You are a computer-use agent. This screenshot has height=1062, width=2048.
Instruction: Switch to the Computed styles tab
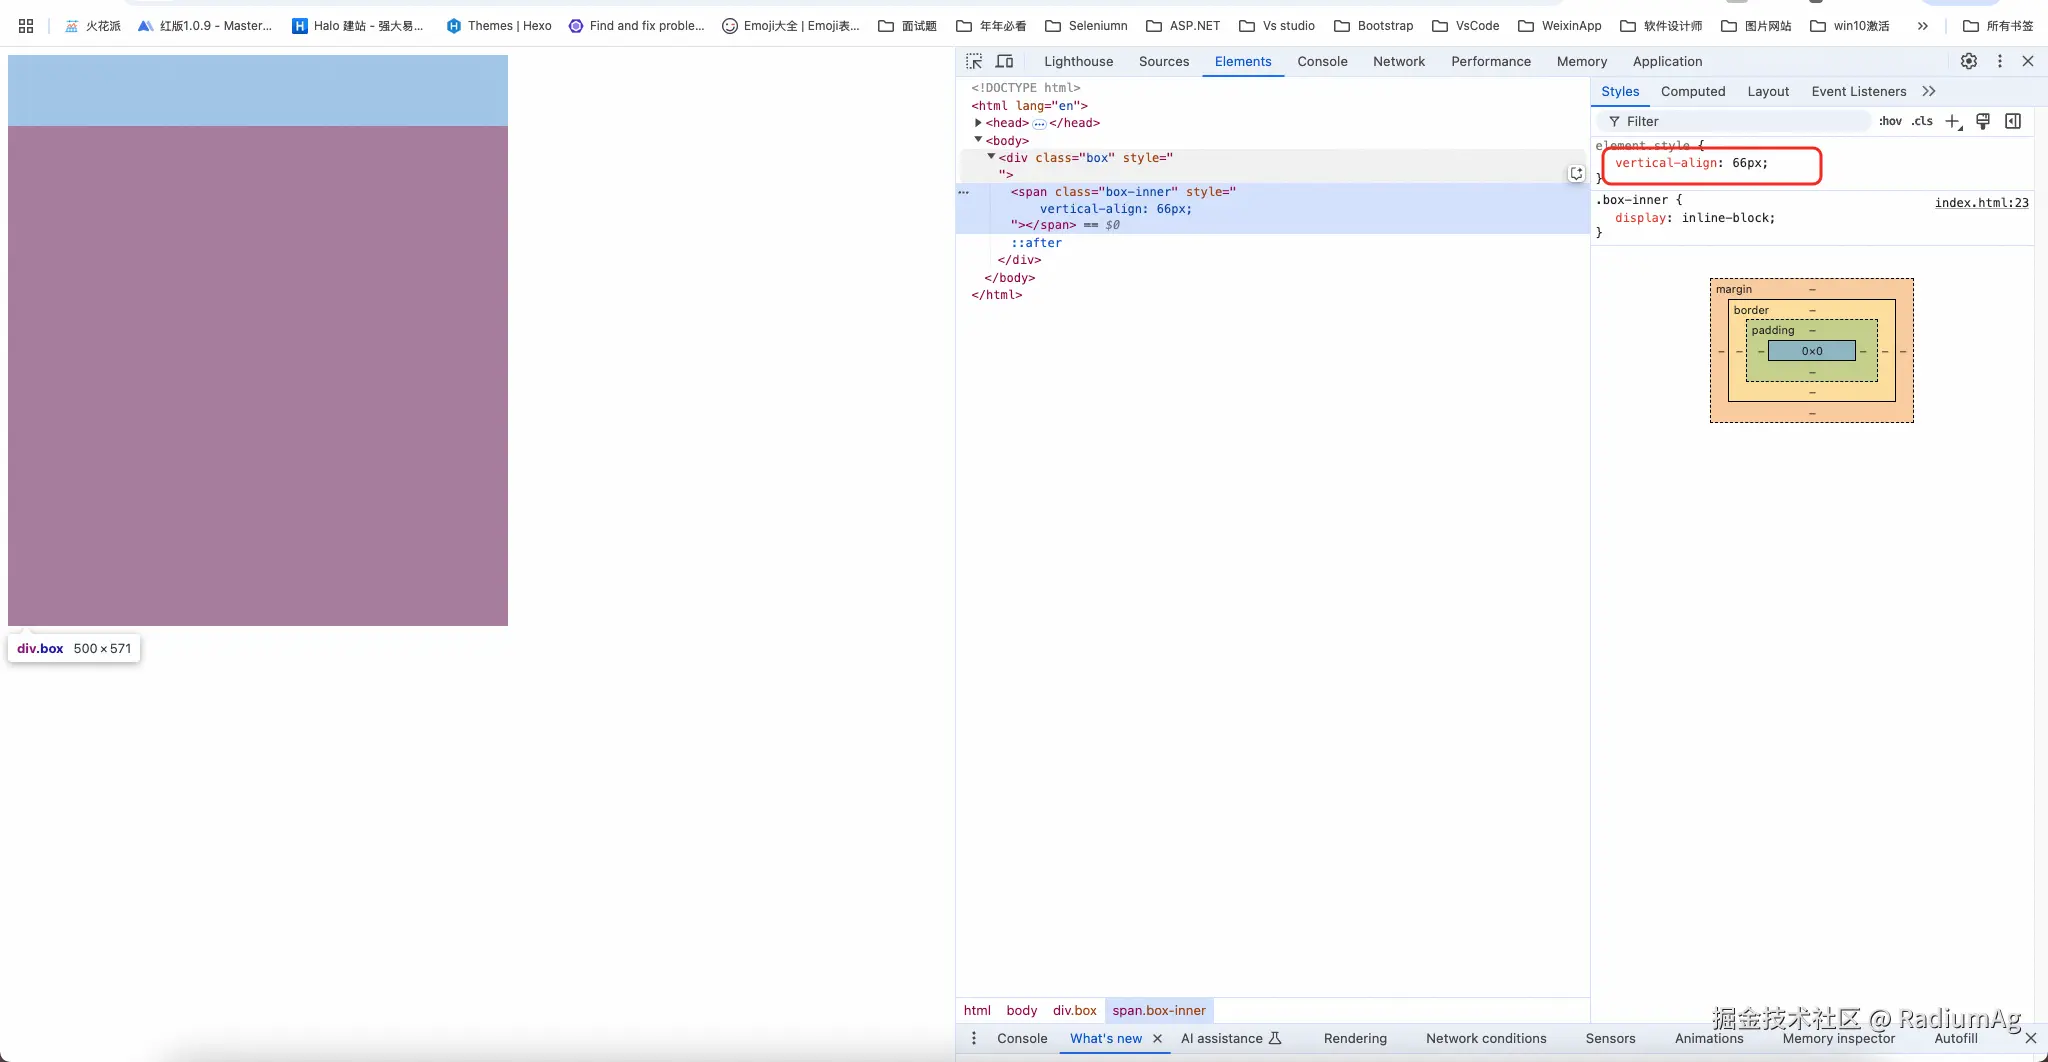(x=1693, y=91)
